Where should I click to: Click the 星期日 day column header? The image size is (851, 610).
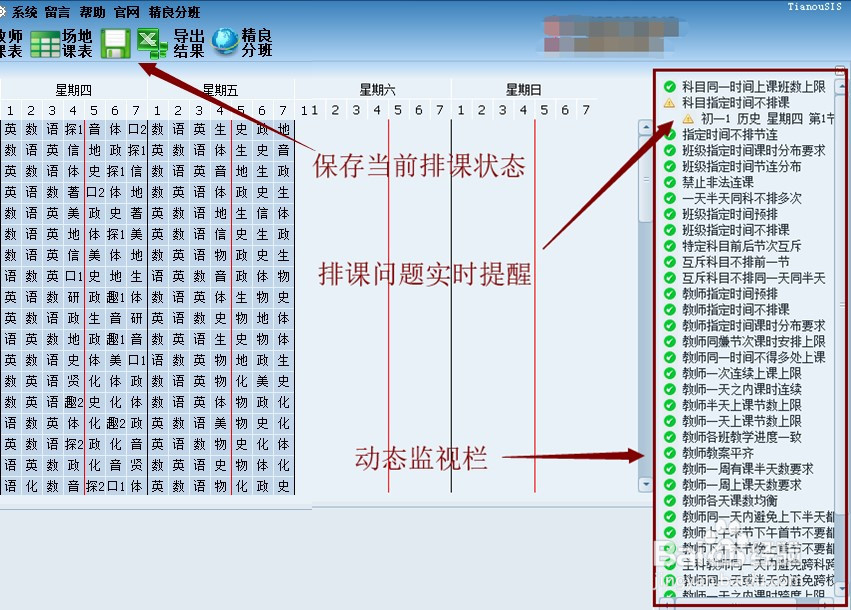click(x=524, y=90)
